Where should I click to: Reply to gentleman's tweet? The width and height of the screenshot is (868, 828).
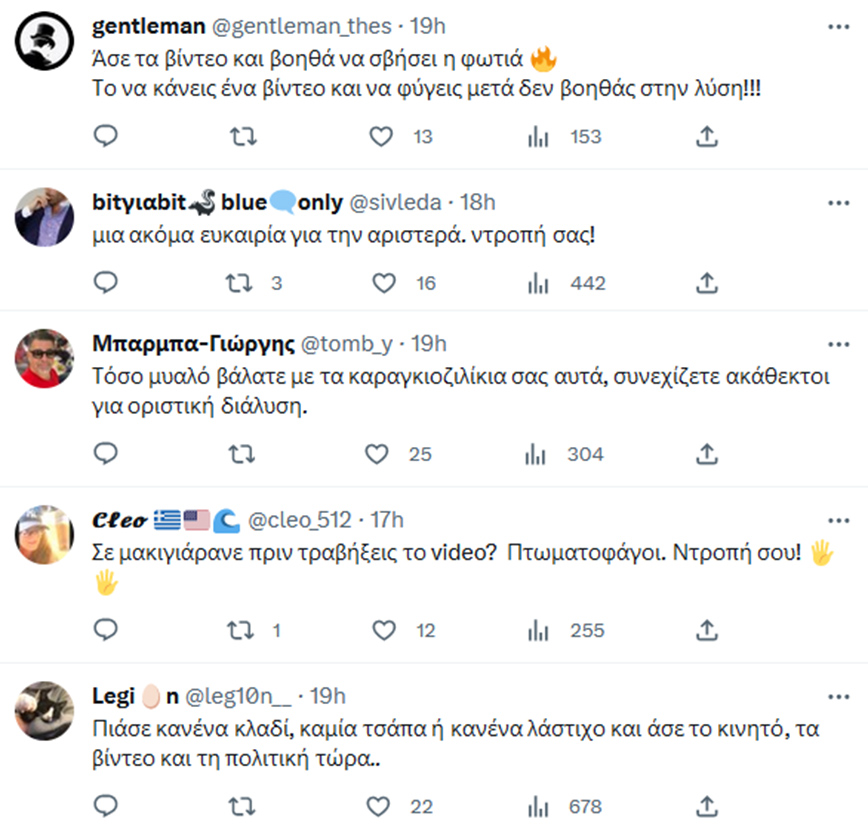(106, 137)
